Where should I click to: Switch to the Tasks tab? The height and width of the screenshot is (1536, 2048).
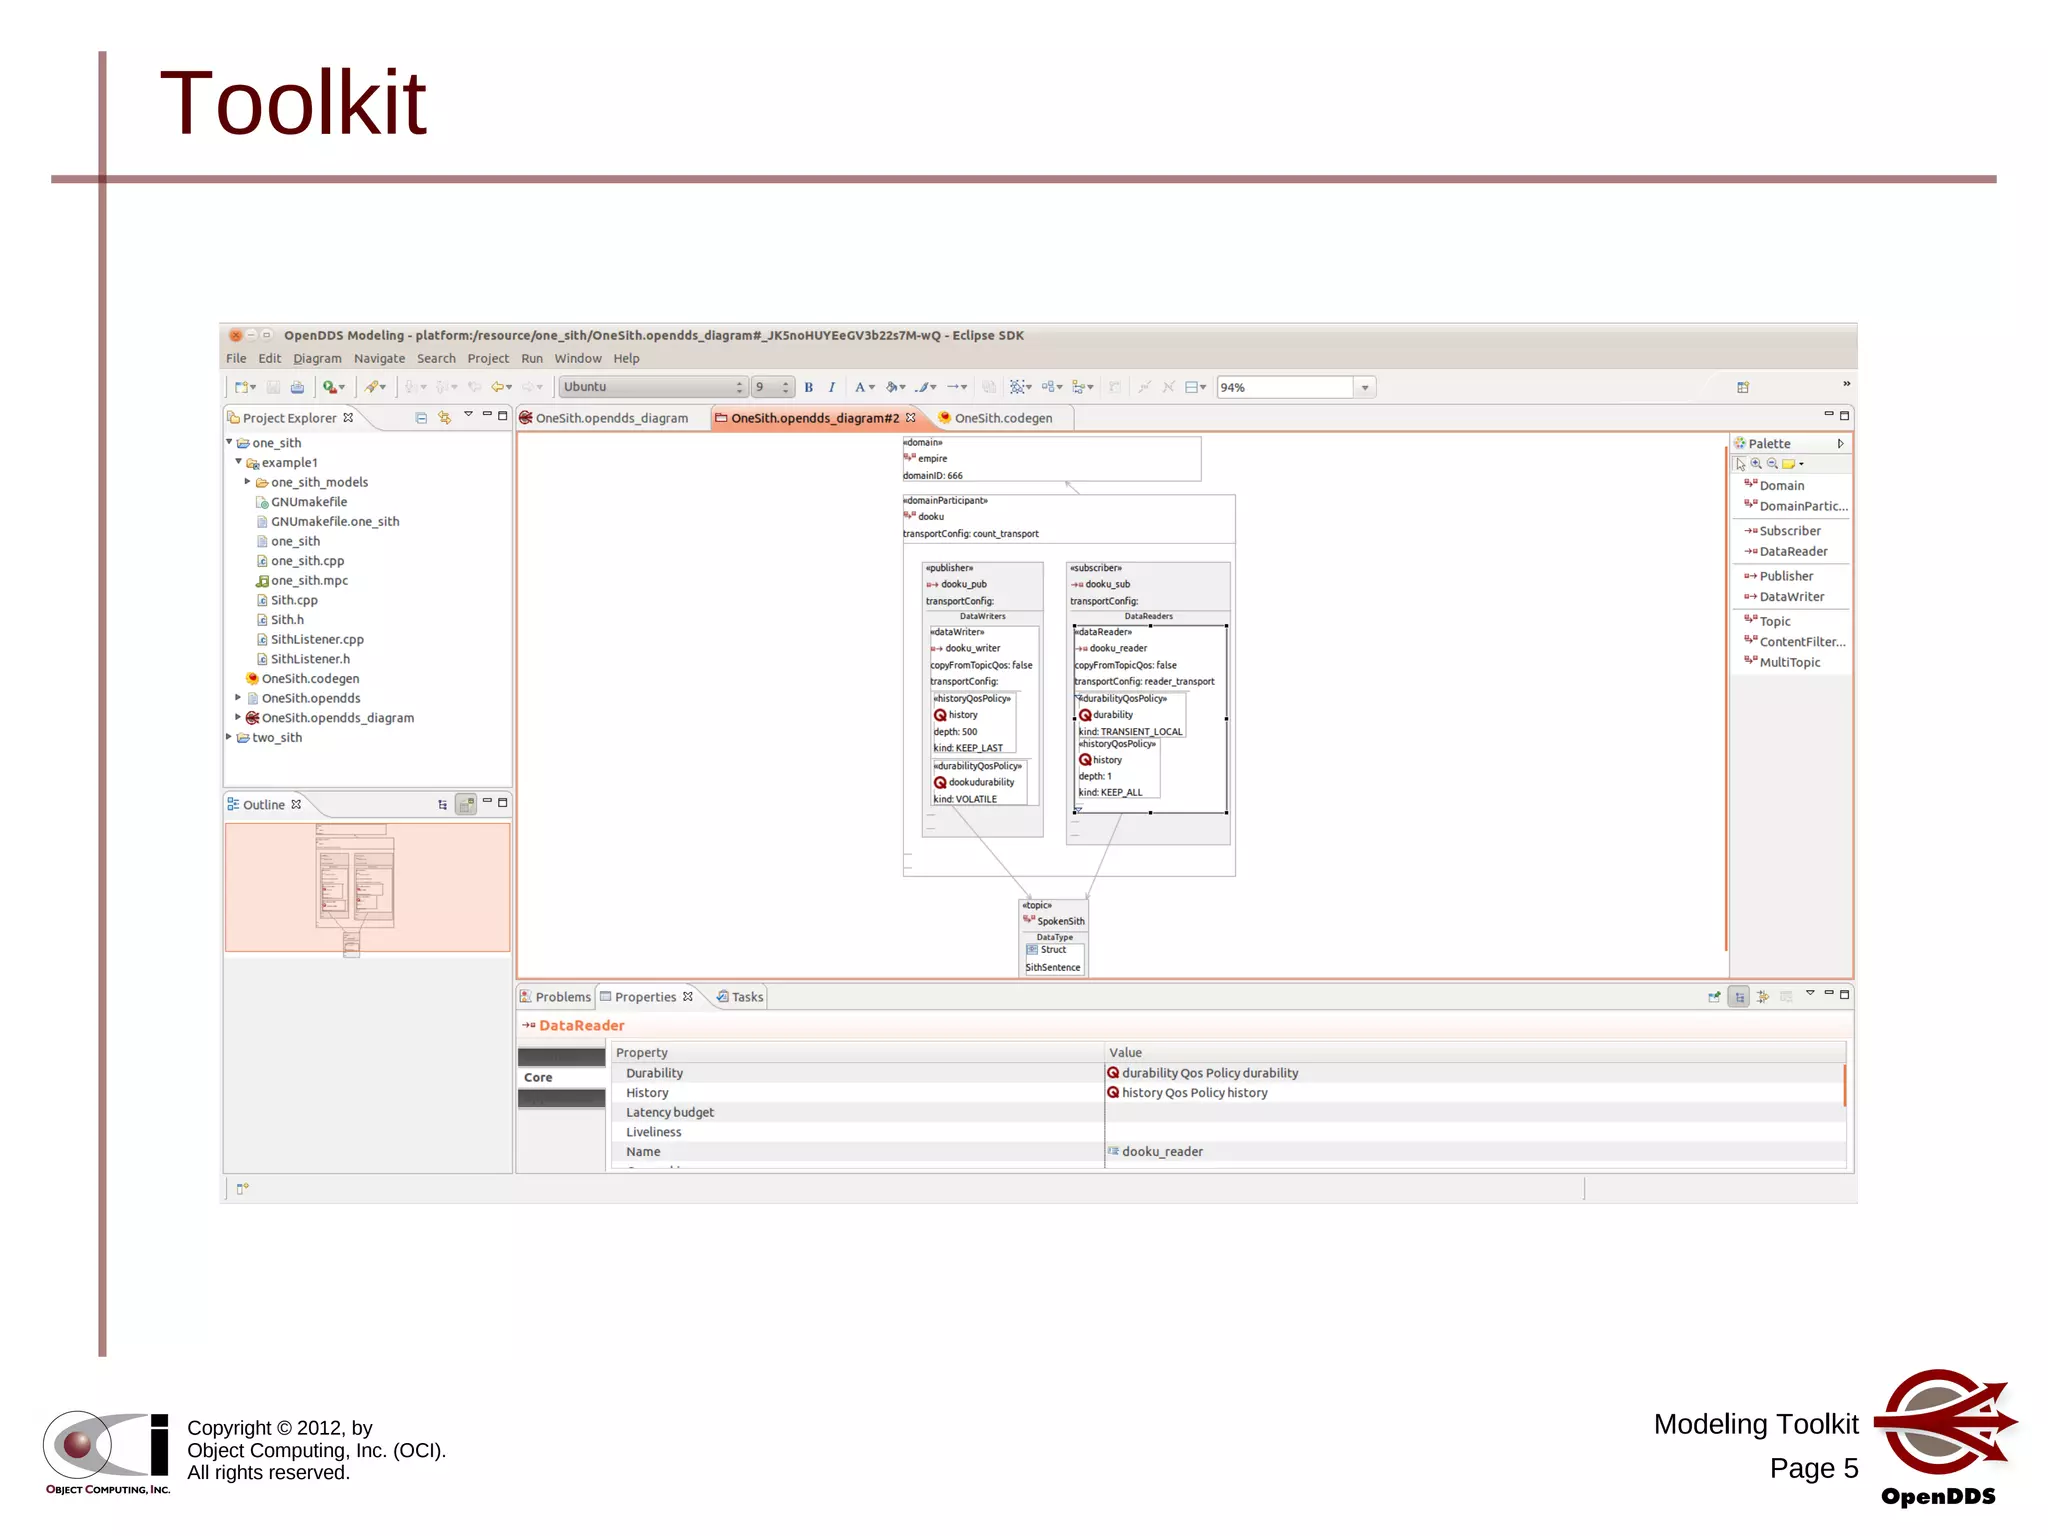point(740,997)
